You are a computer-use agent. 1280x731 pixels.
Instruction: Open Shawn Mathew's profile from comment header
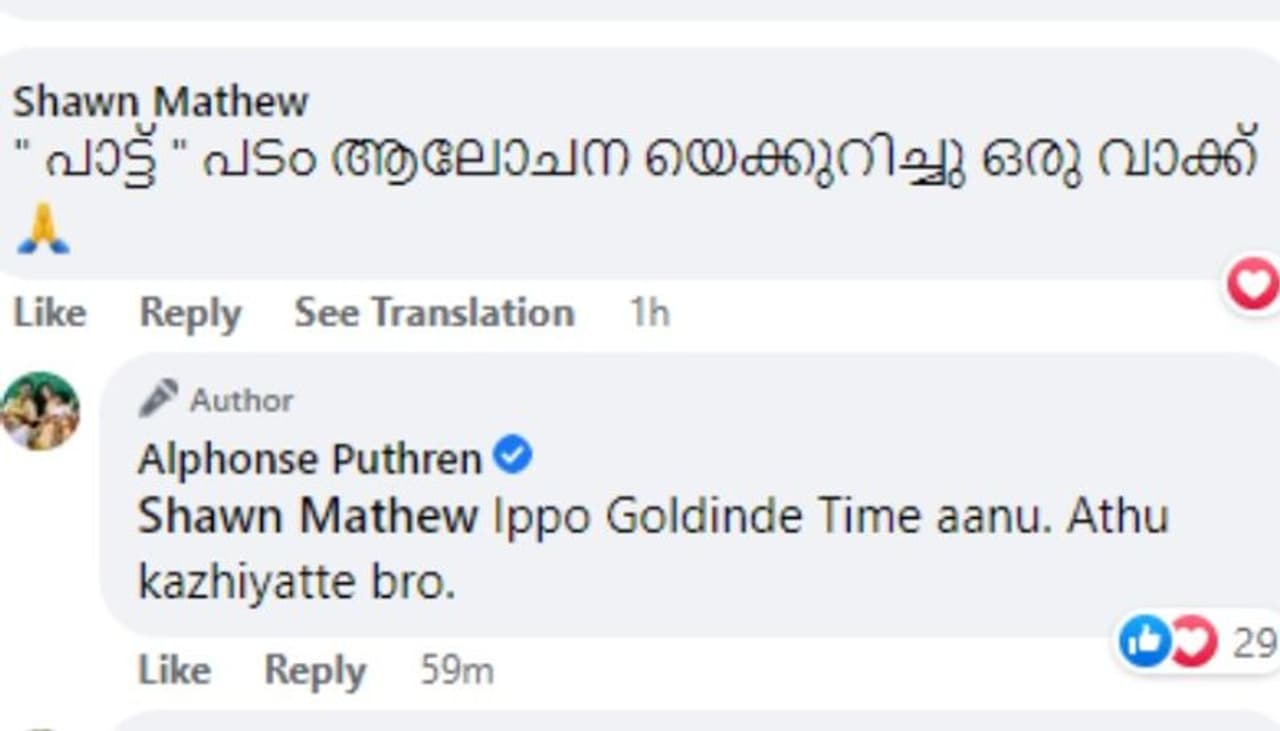point(160,102)
